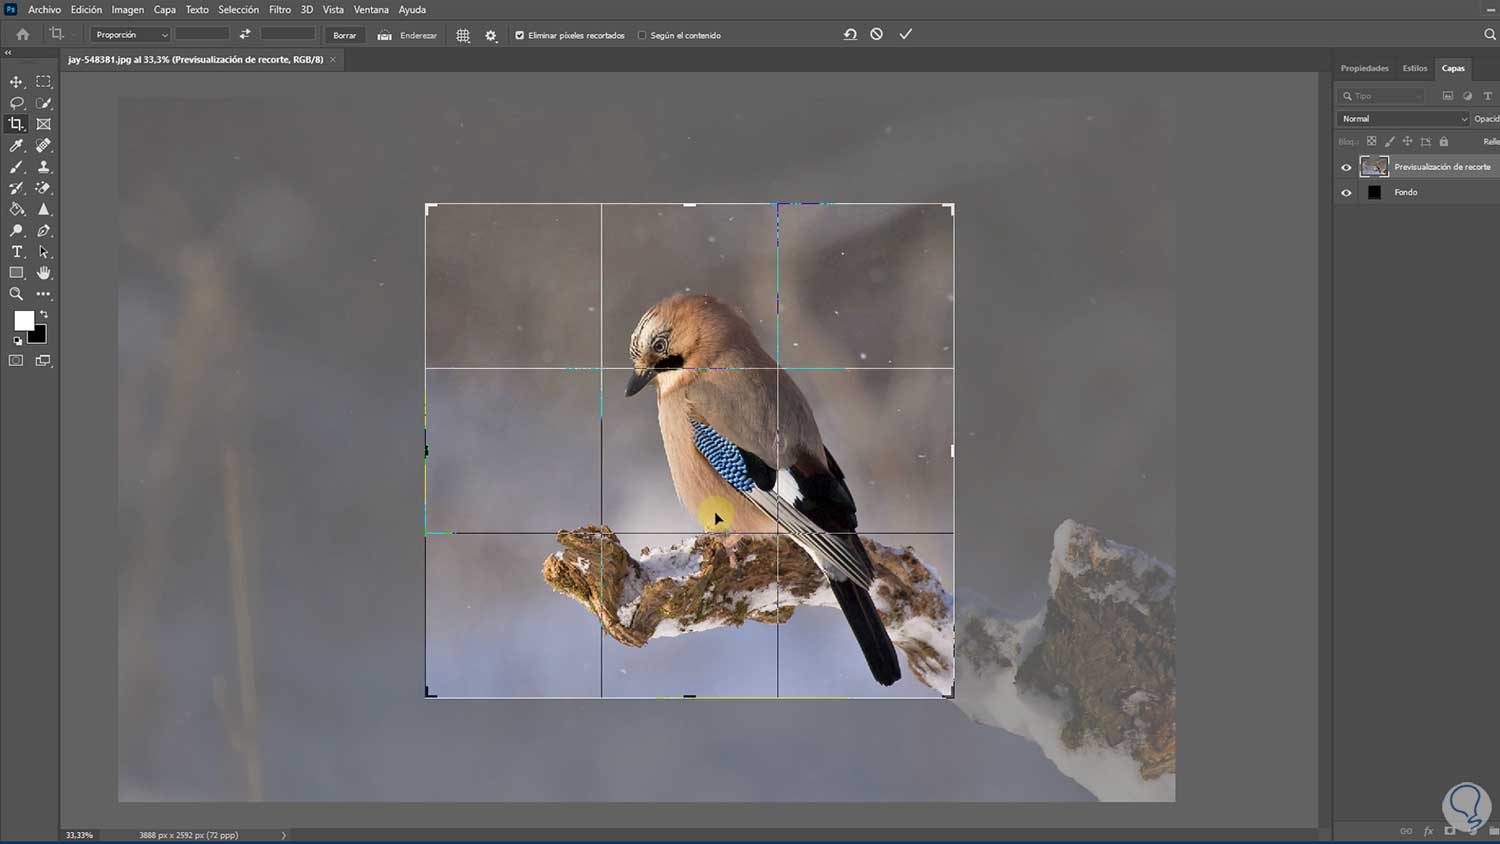Select the Horizontal Type tool
1500x844 pixels.
(16, 252)
